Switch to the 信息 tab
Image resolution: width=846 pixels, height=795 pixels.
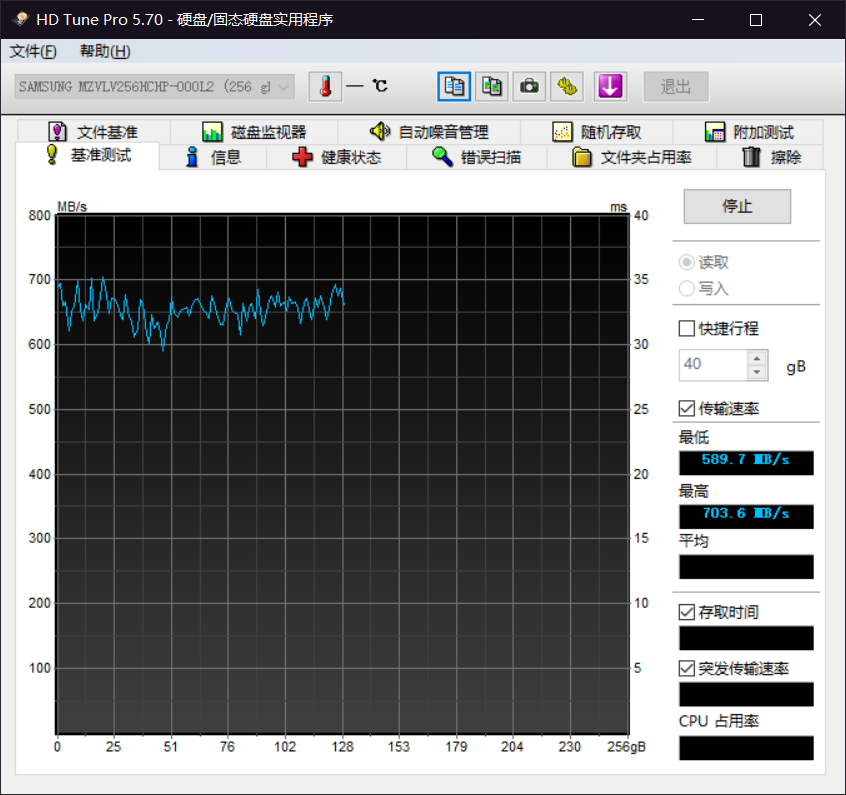point(213,157)
